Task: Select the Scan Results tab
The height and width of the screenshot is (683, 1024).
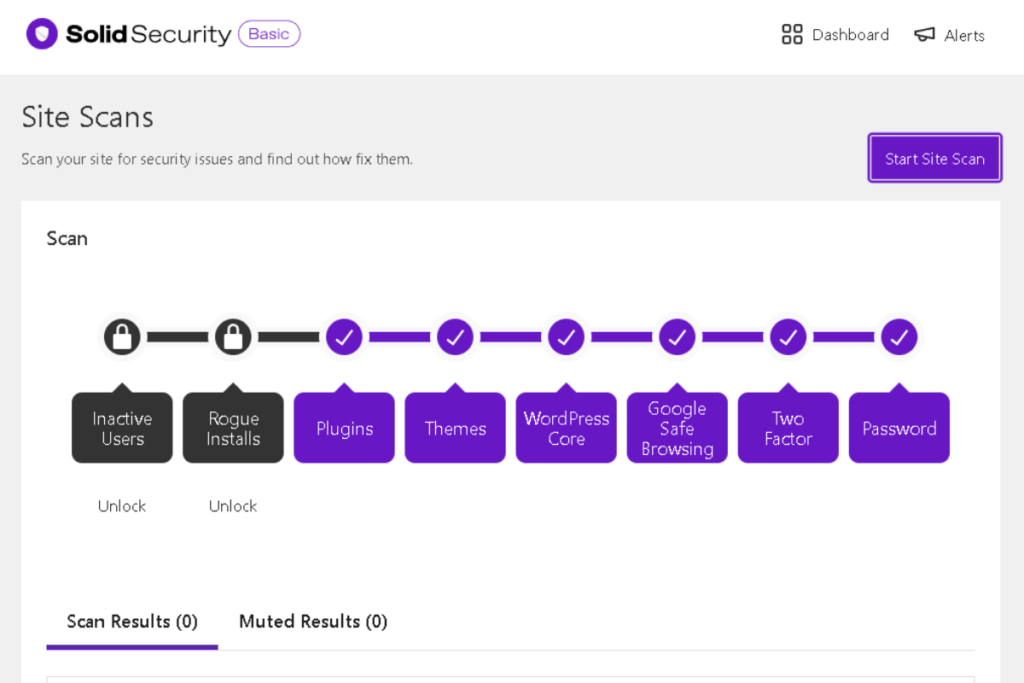Action: tap(131, 621)
